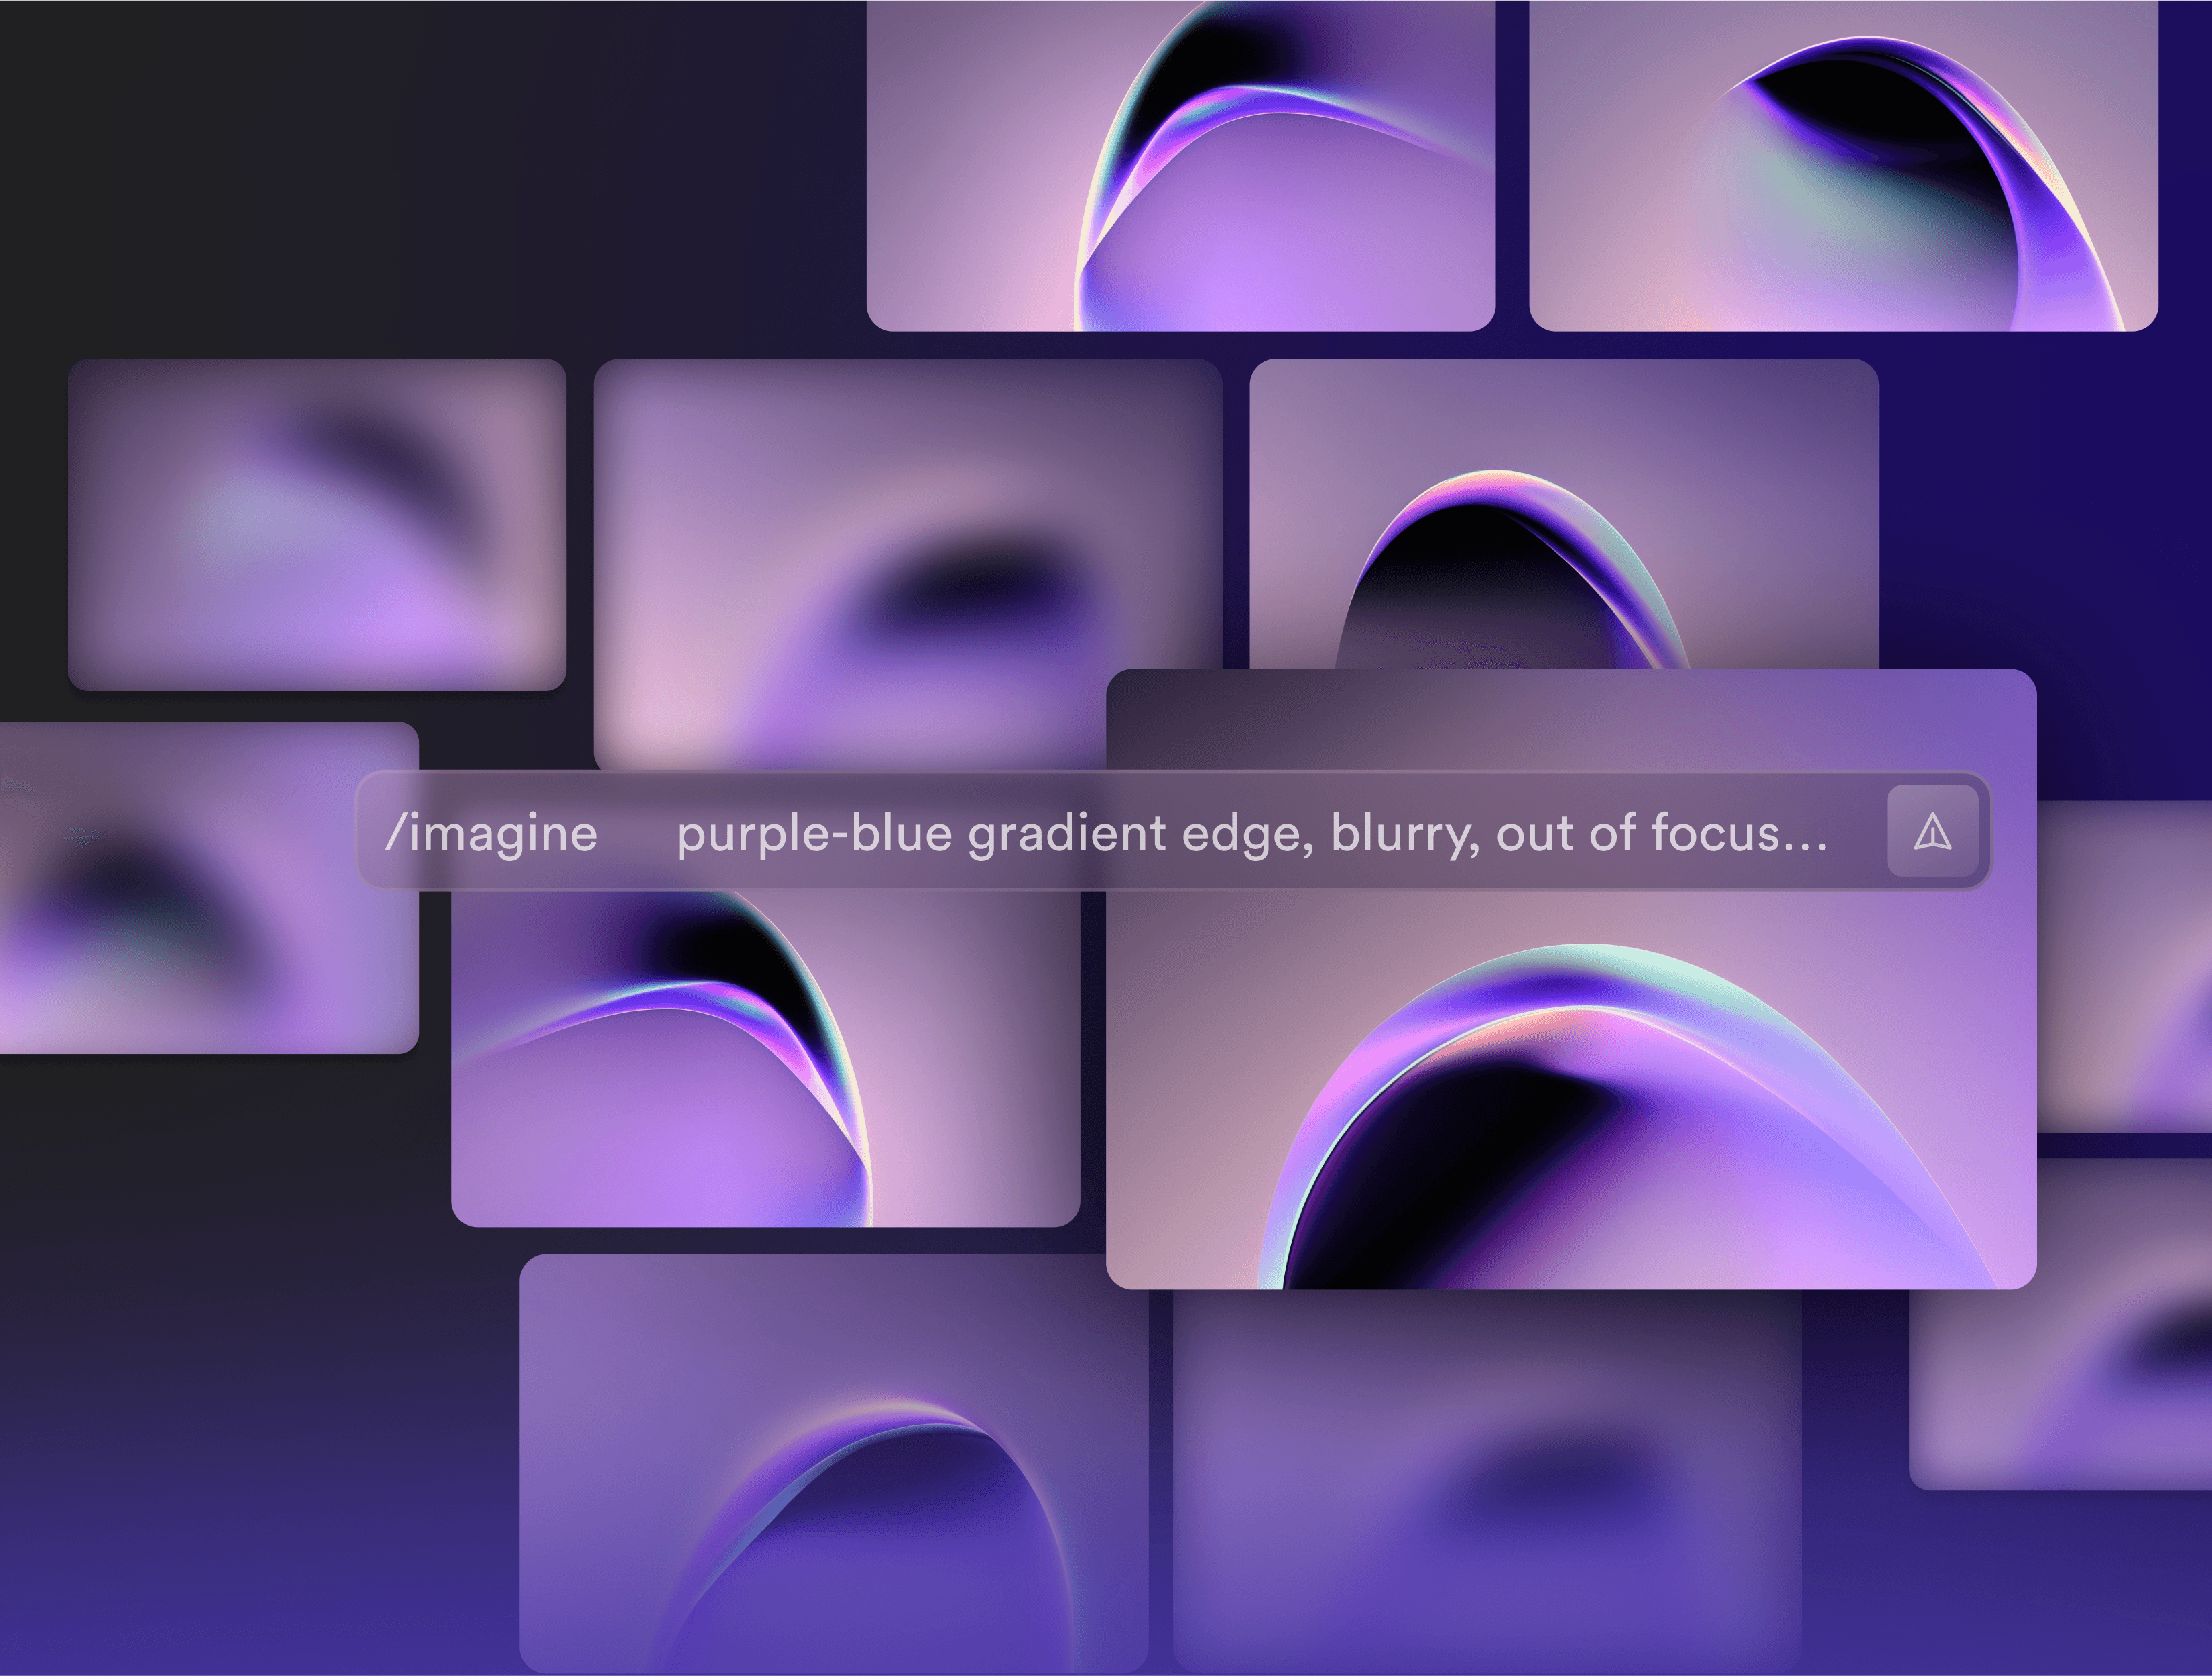This screenshot has height=1676, width=2212.
Task: Click the word 'gradient' in the prompt
Action: click(x=1066, y=834)
